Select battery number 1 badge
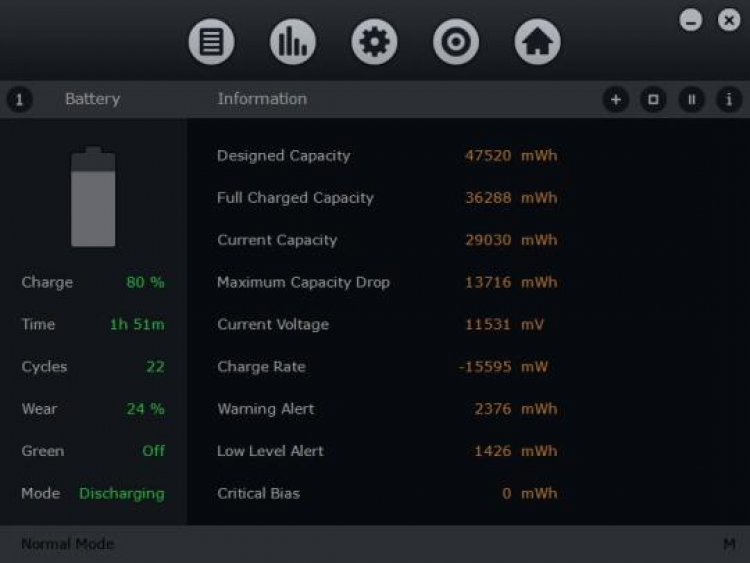The height and width of the screenshot is (563, 750). click(20, 99)
